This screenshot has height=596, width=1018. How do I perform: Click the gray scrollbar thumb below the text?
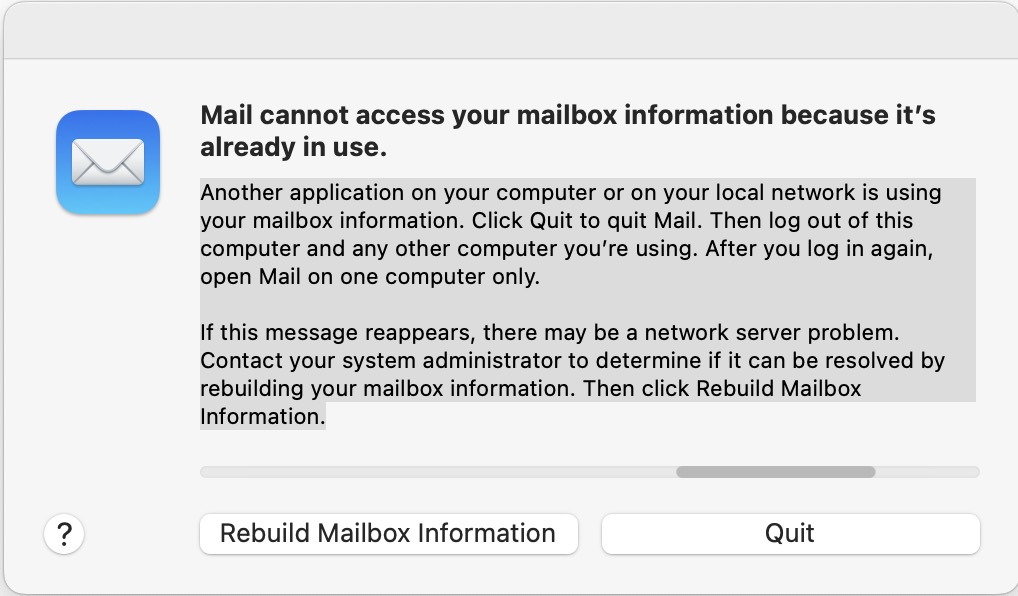[x=775, y=470]
